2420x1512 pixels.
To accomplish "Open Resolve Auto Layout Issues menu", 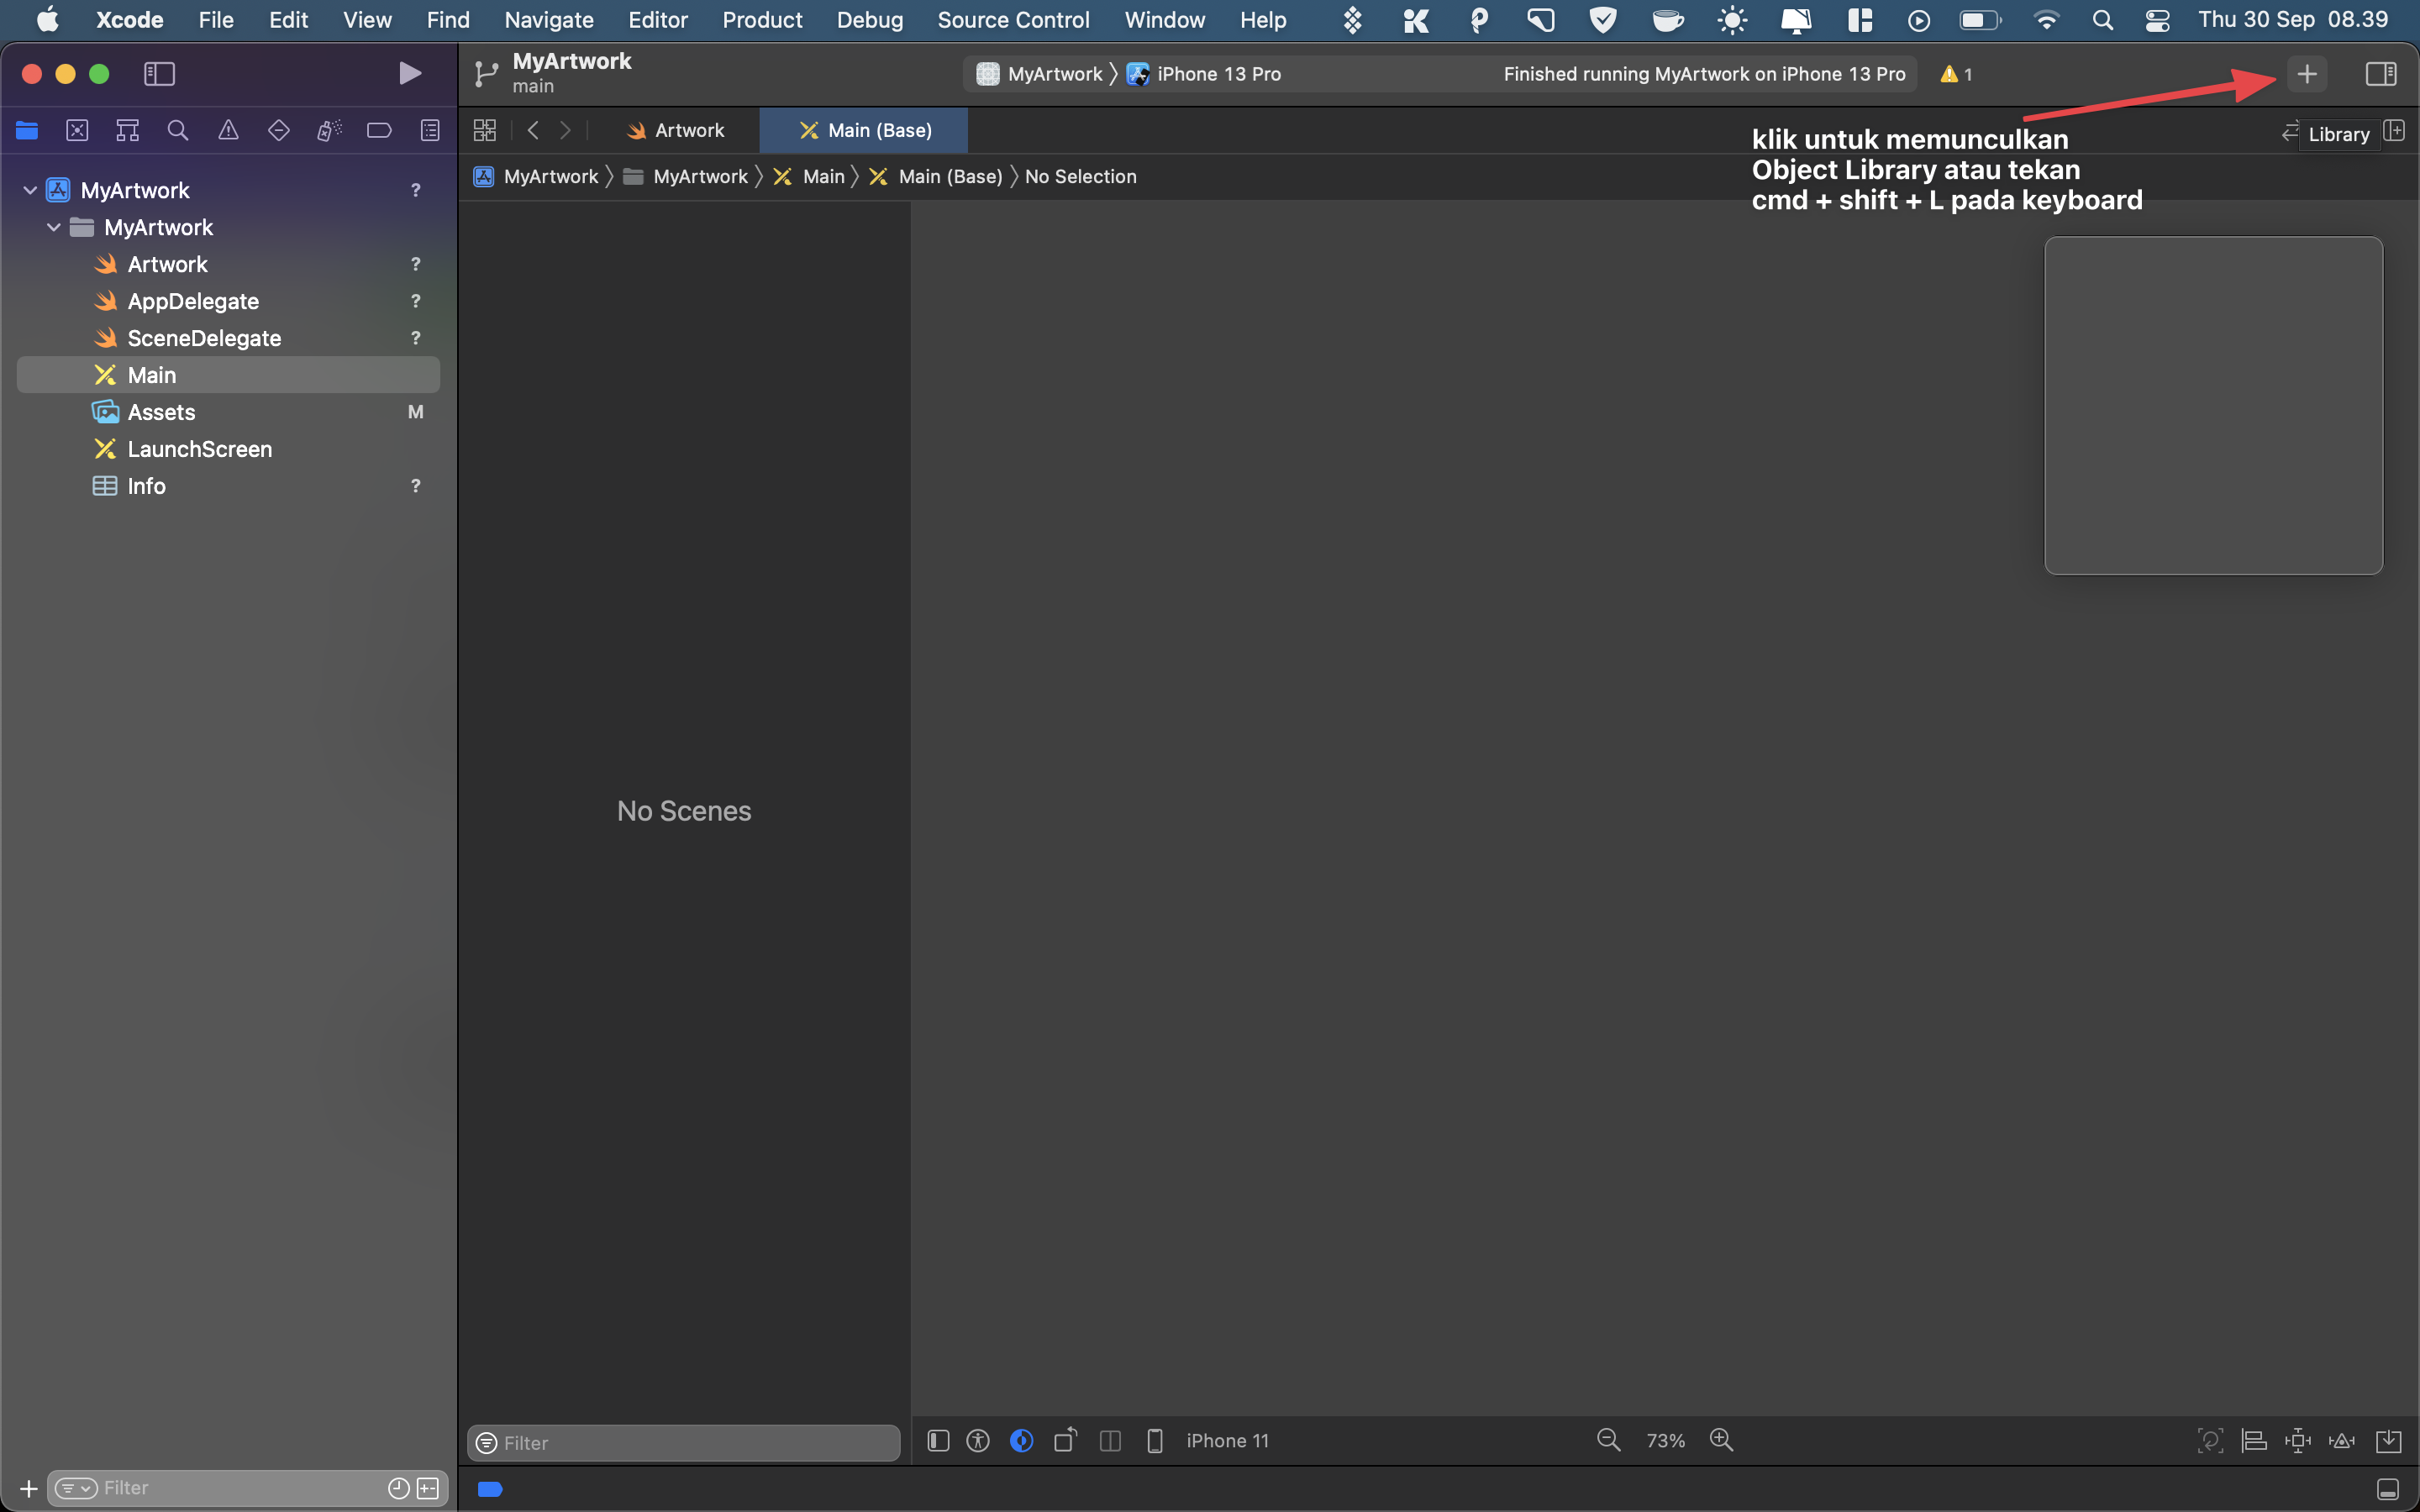I will (x=2342, y=1440).
